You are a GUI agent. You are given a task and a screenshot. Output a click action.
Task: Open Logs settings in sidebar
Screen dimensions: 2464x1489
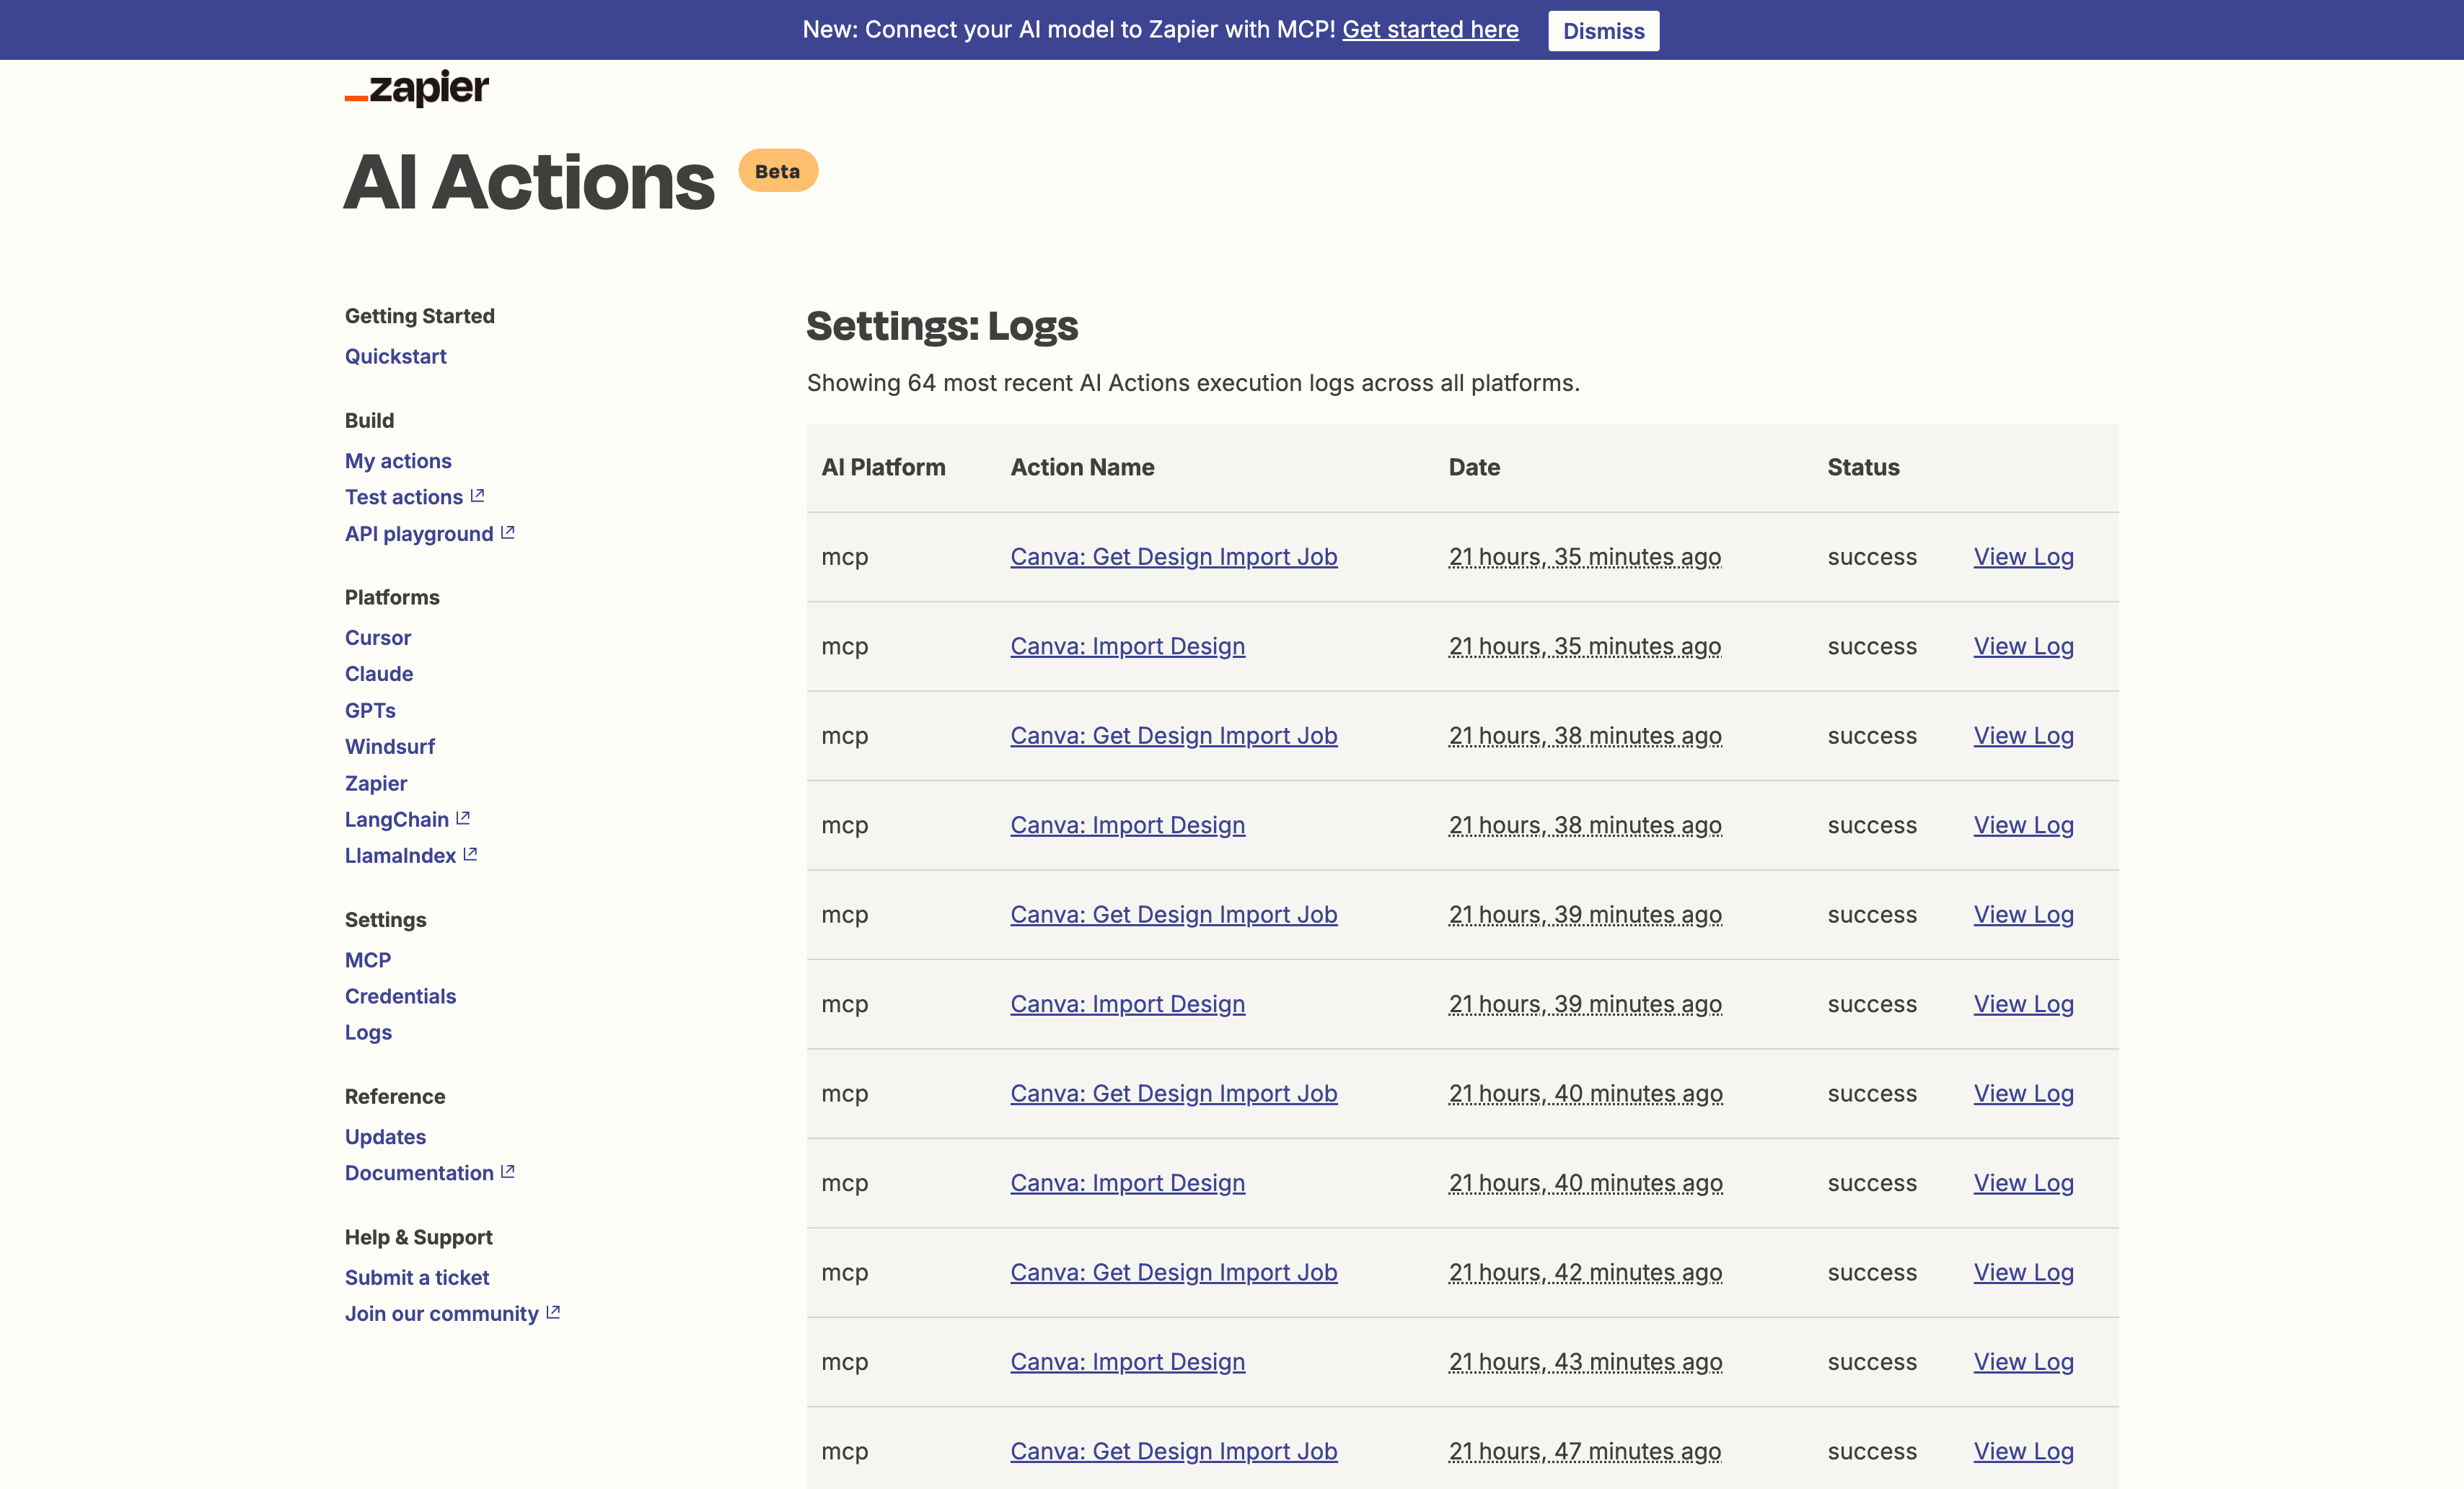[x=368, y=1033]
